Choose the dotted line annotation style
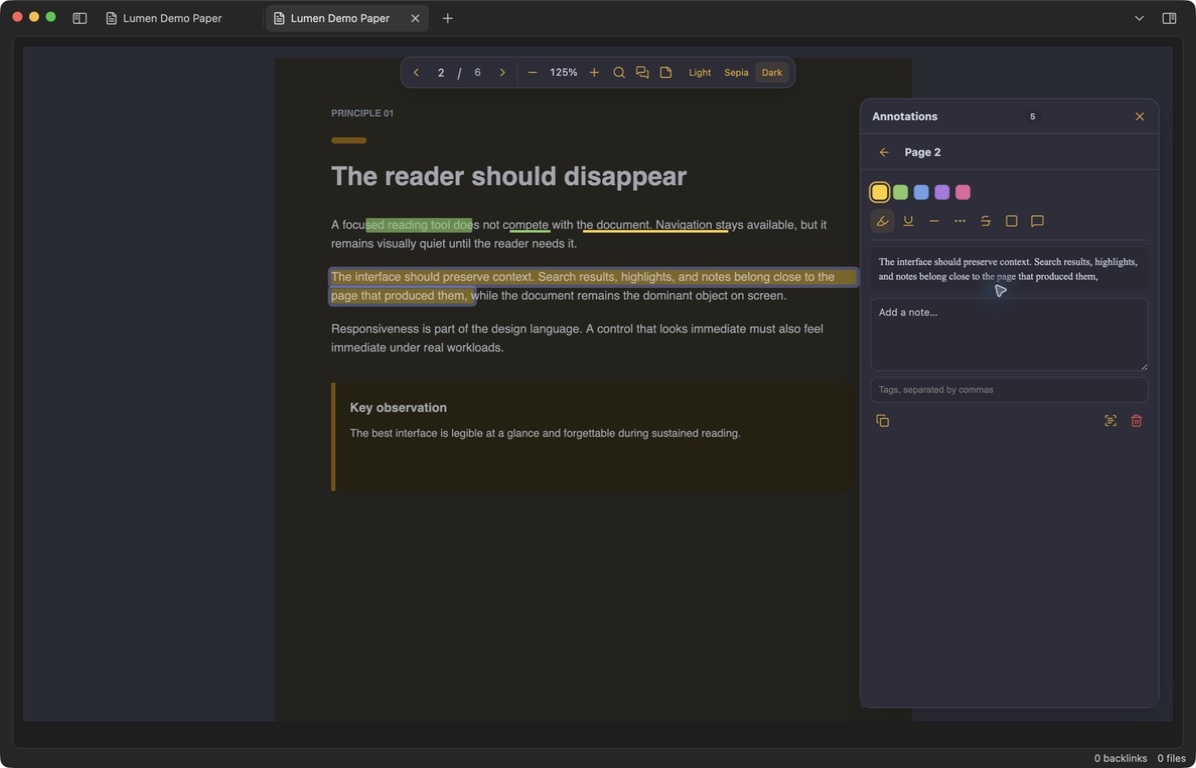1196x768 pixels. [x=960, y=221]
